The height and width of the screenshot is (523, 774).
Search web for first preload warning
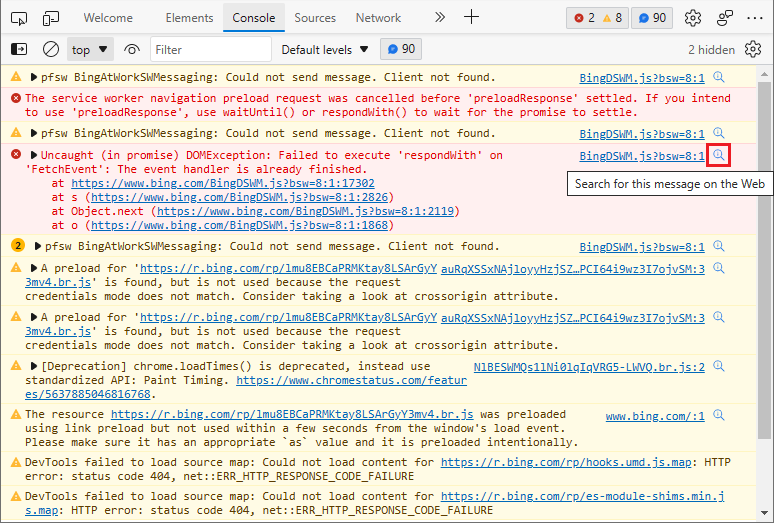(x=719, y=268)
